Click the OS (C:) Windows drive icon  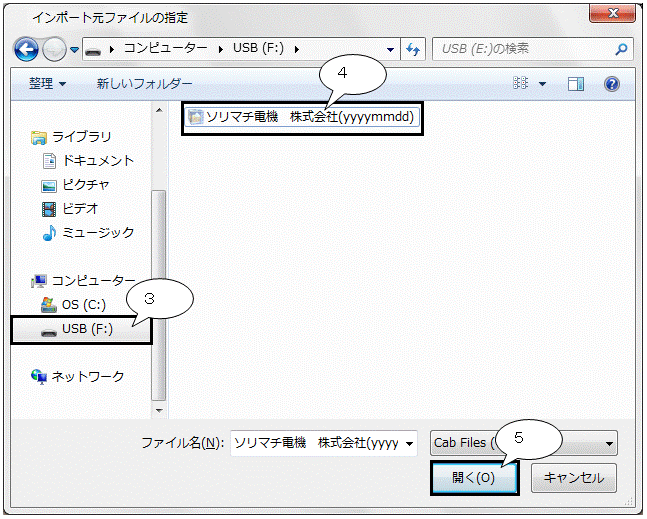pos(49,305)
